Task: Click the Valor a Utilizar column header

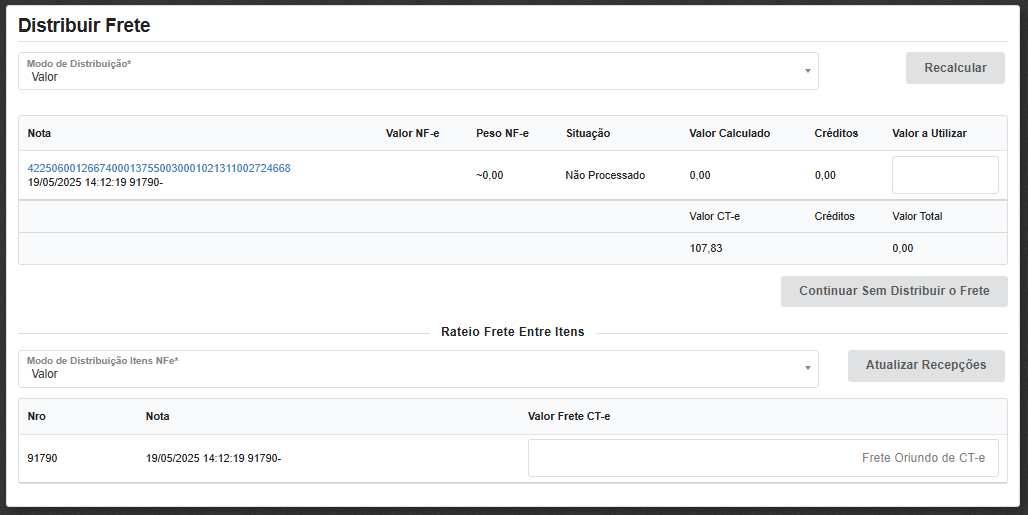Action: click(x=929, y=133)
